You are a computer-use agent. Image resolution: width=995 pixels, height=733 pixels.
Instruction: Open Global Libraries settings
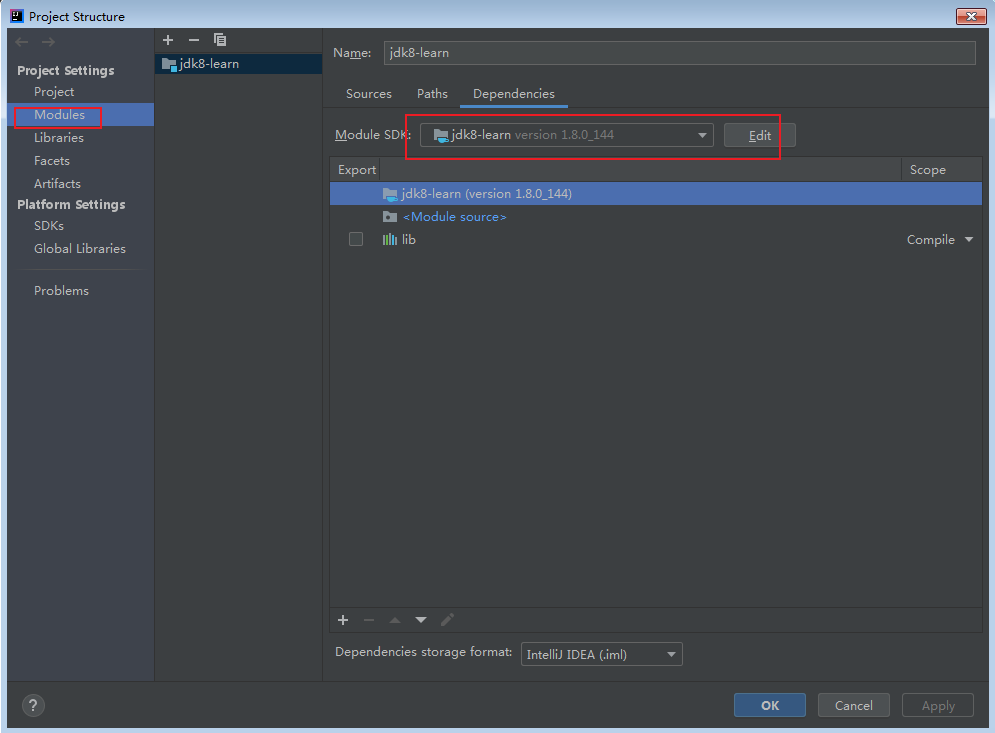pyautogui.click(x=80, y=248)
